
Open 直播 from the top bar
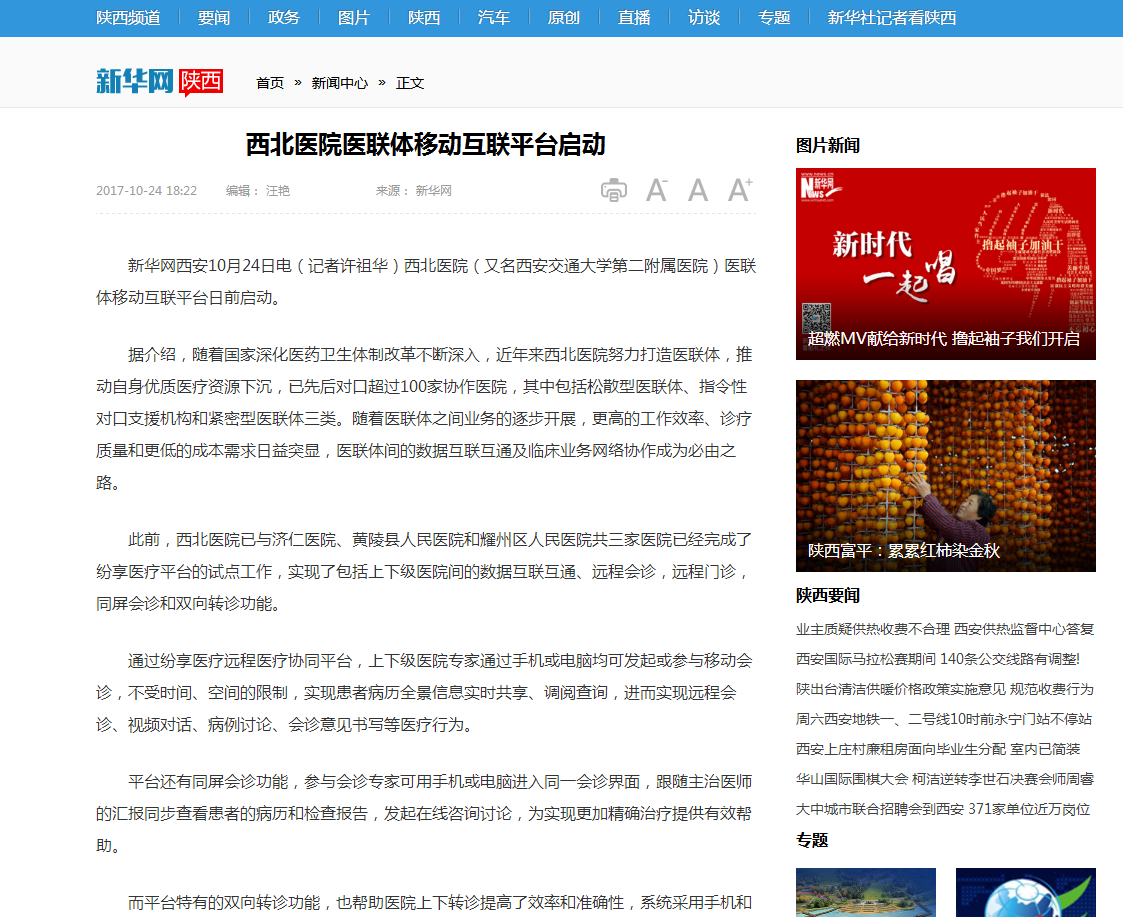[x=634, y=18]
